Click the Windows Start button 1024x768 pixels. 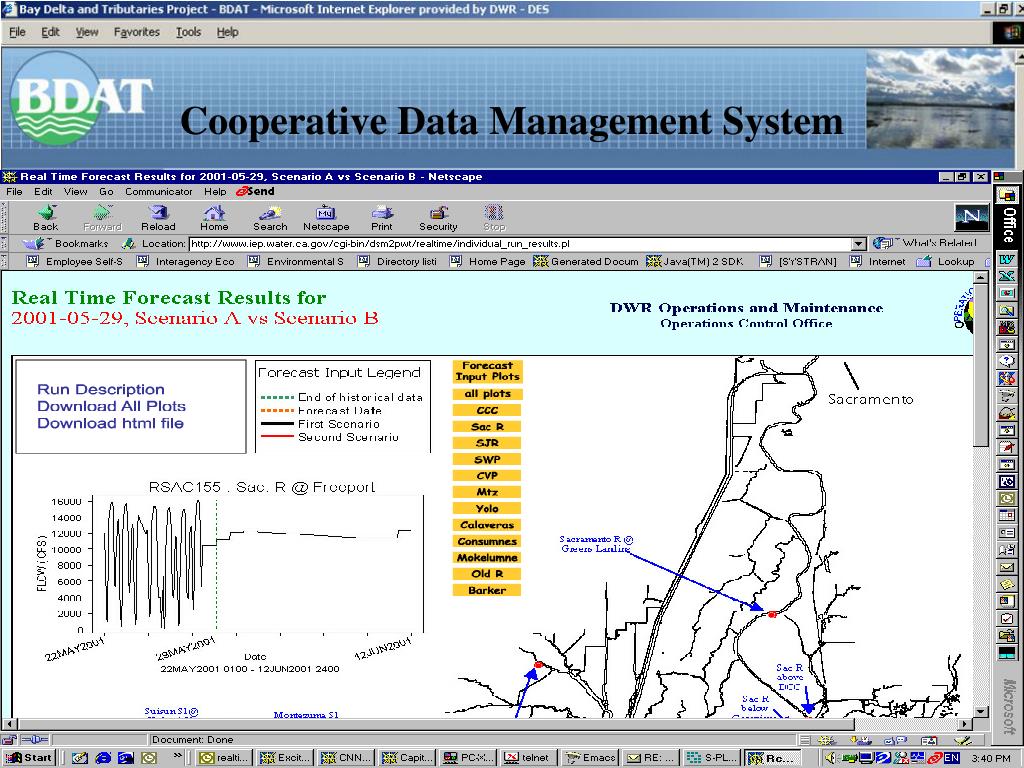pos(29,758)
